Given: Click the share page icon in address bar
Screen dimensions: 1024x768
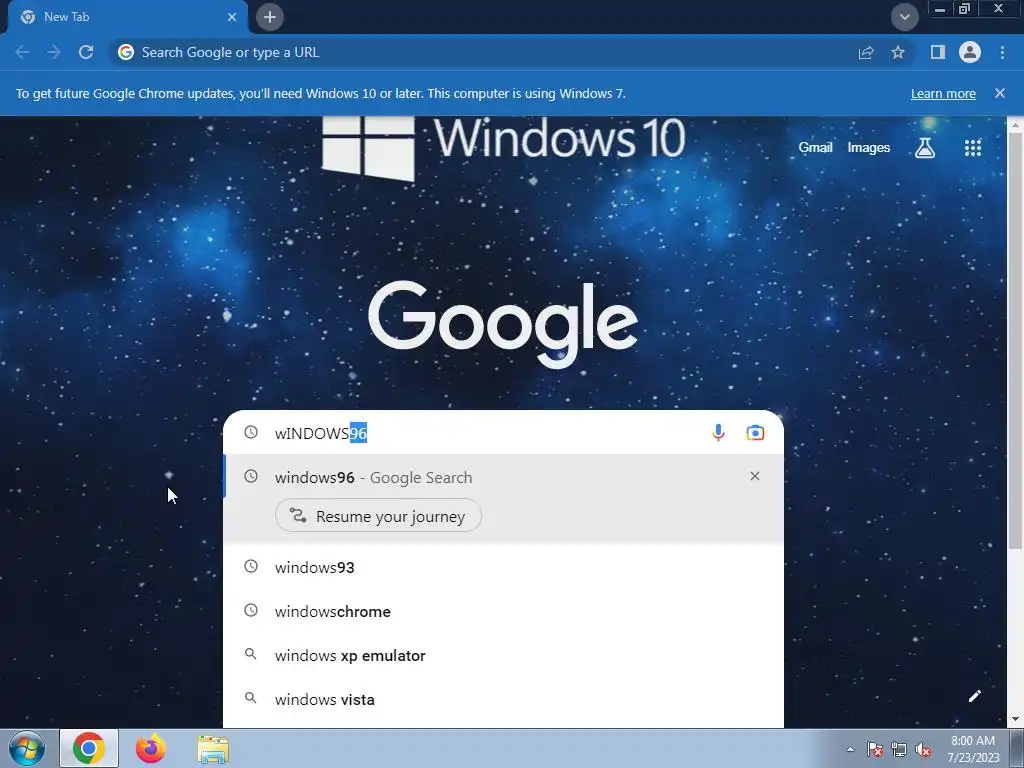Looking at the screenshot, I should click(866, 52).
